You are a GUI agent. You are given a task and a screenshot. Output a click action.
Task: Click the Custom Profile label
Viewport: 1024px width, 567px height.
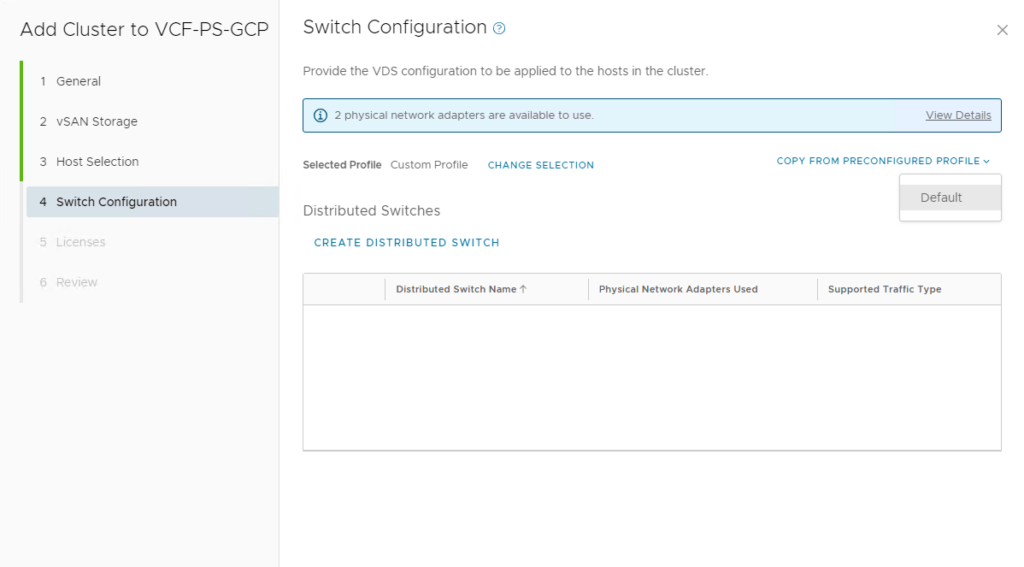[428, 165]
